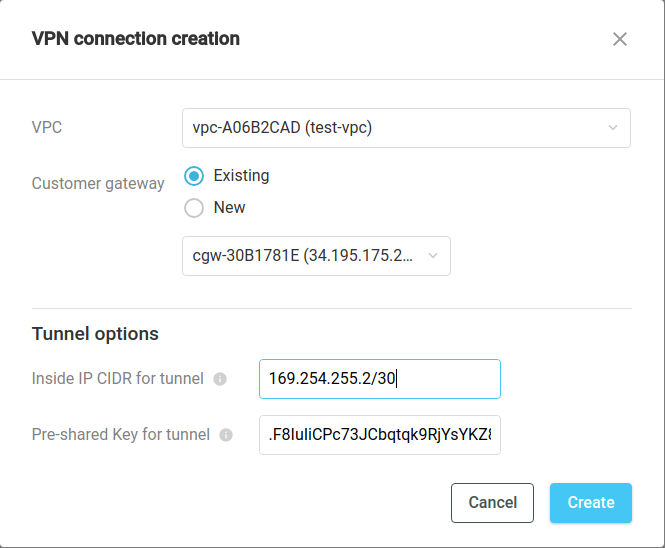The image size is (665, 548).
Task: Close the VPN connection creation dialog
Action: click(620, 39)
